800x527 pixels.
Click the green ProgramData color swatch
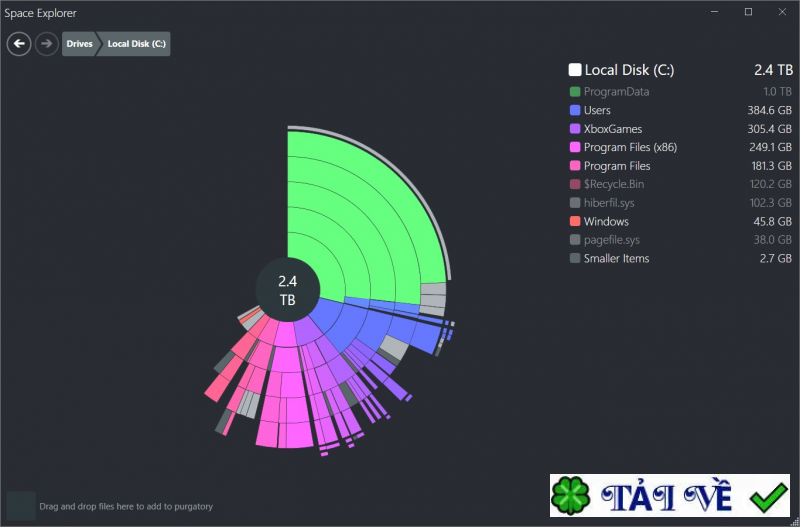[575, 92]
